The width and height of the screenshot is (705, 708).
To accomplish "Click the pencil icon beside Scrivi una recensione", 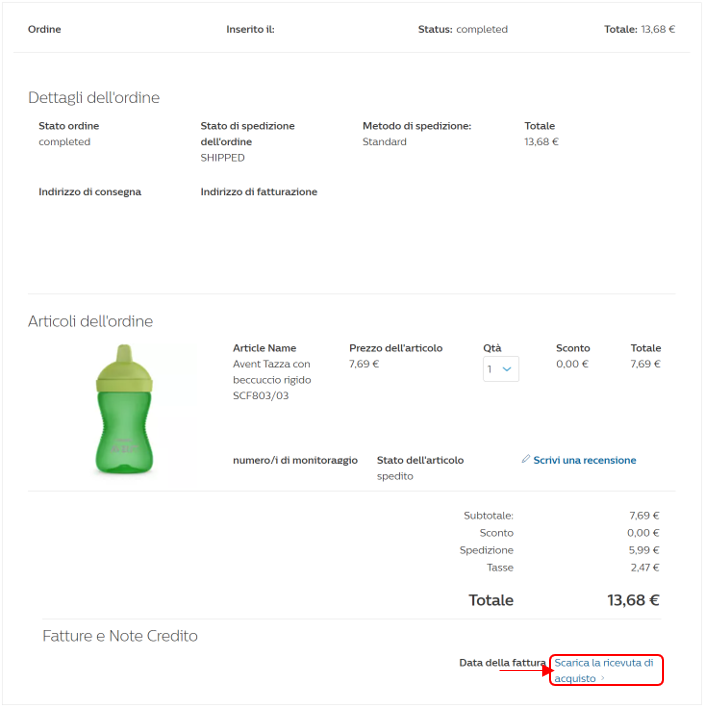I will point(526,460).
